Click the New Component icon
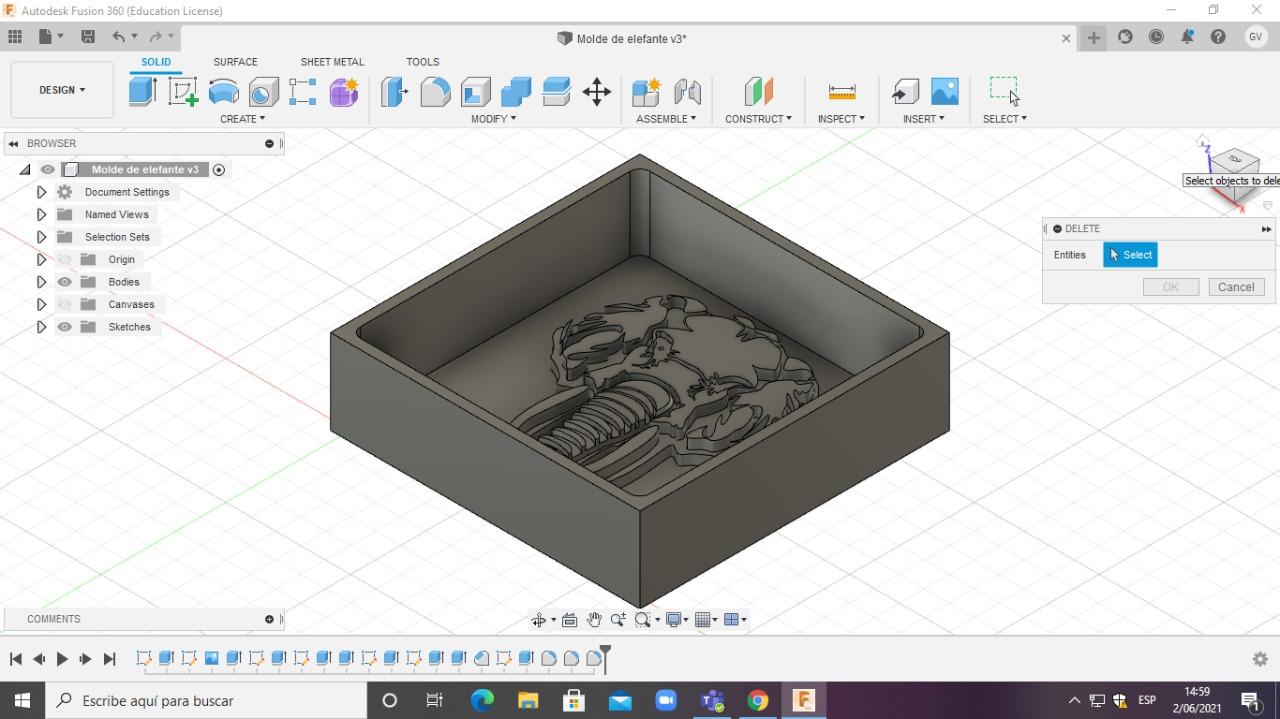Image resolution: width=1280 pixels, height=719 pixels. click(646, 92)
